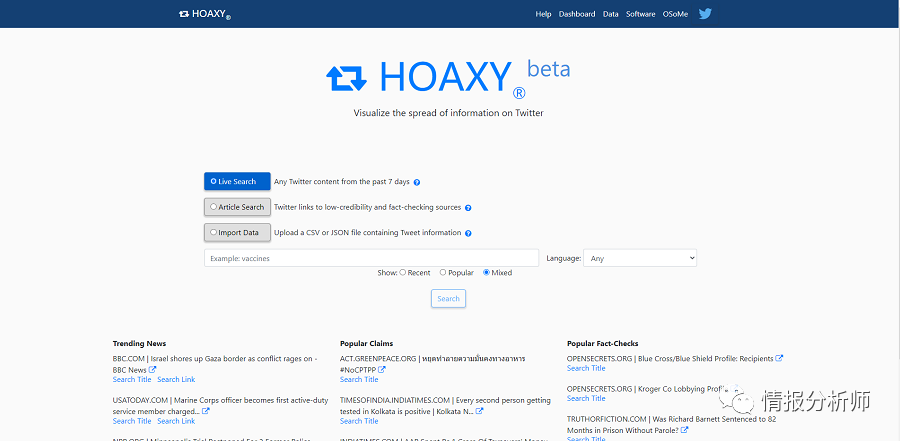The image size is (900, 441).
Task: Click Search Title under the Greenpeace claim
Action: [359, 380]
